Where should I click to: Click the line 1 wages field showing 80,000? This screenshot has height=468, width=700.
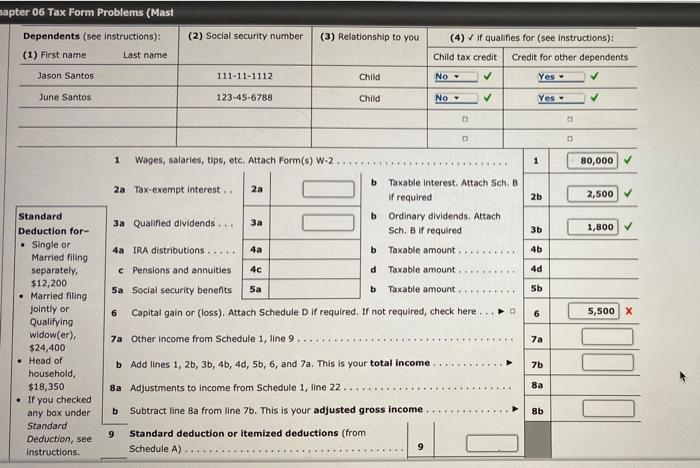[592, 161]
